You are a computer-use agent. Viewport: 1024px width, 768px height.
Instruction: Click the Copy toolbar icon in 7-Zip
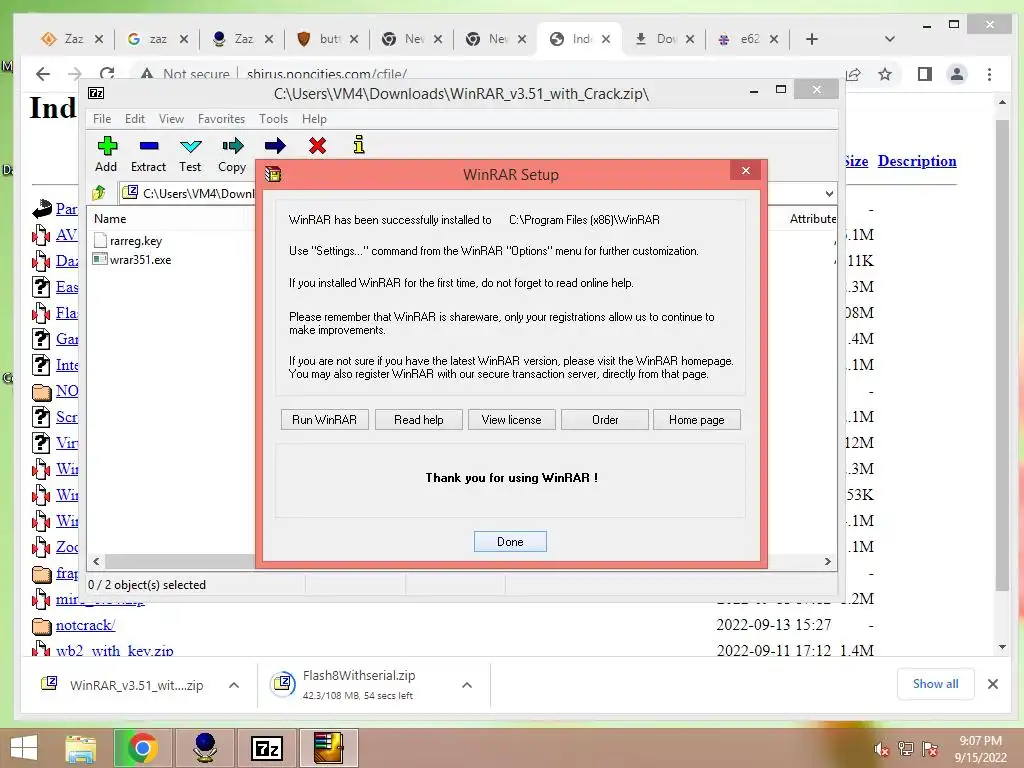(232, 146)
